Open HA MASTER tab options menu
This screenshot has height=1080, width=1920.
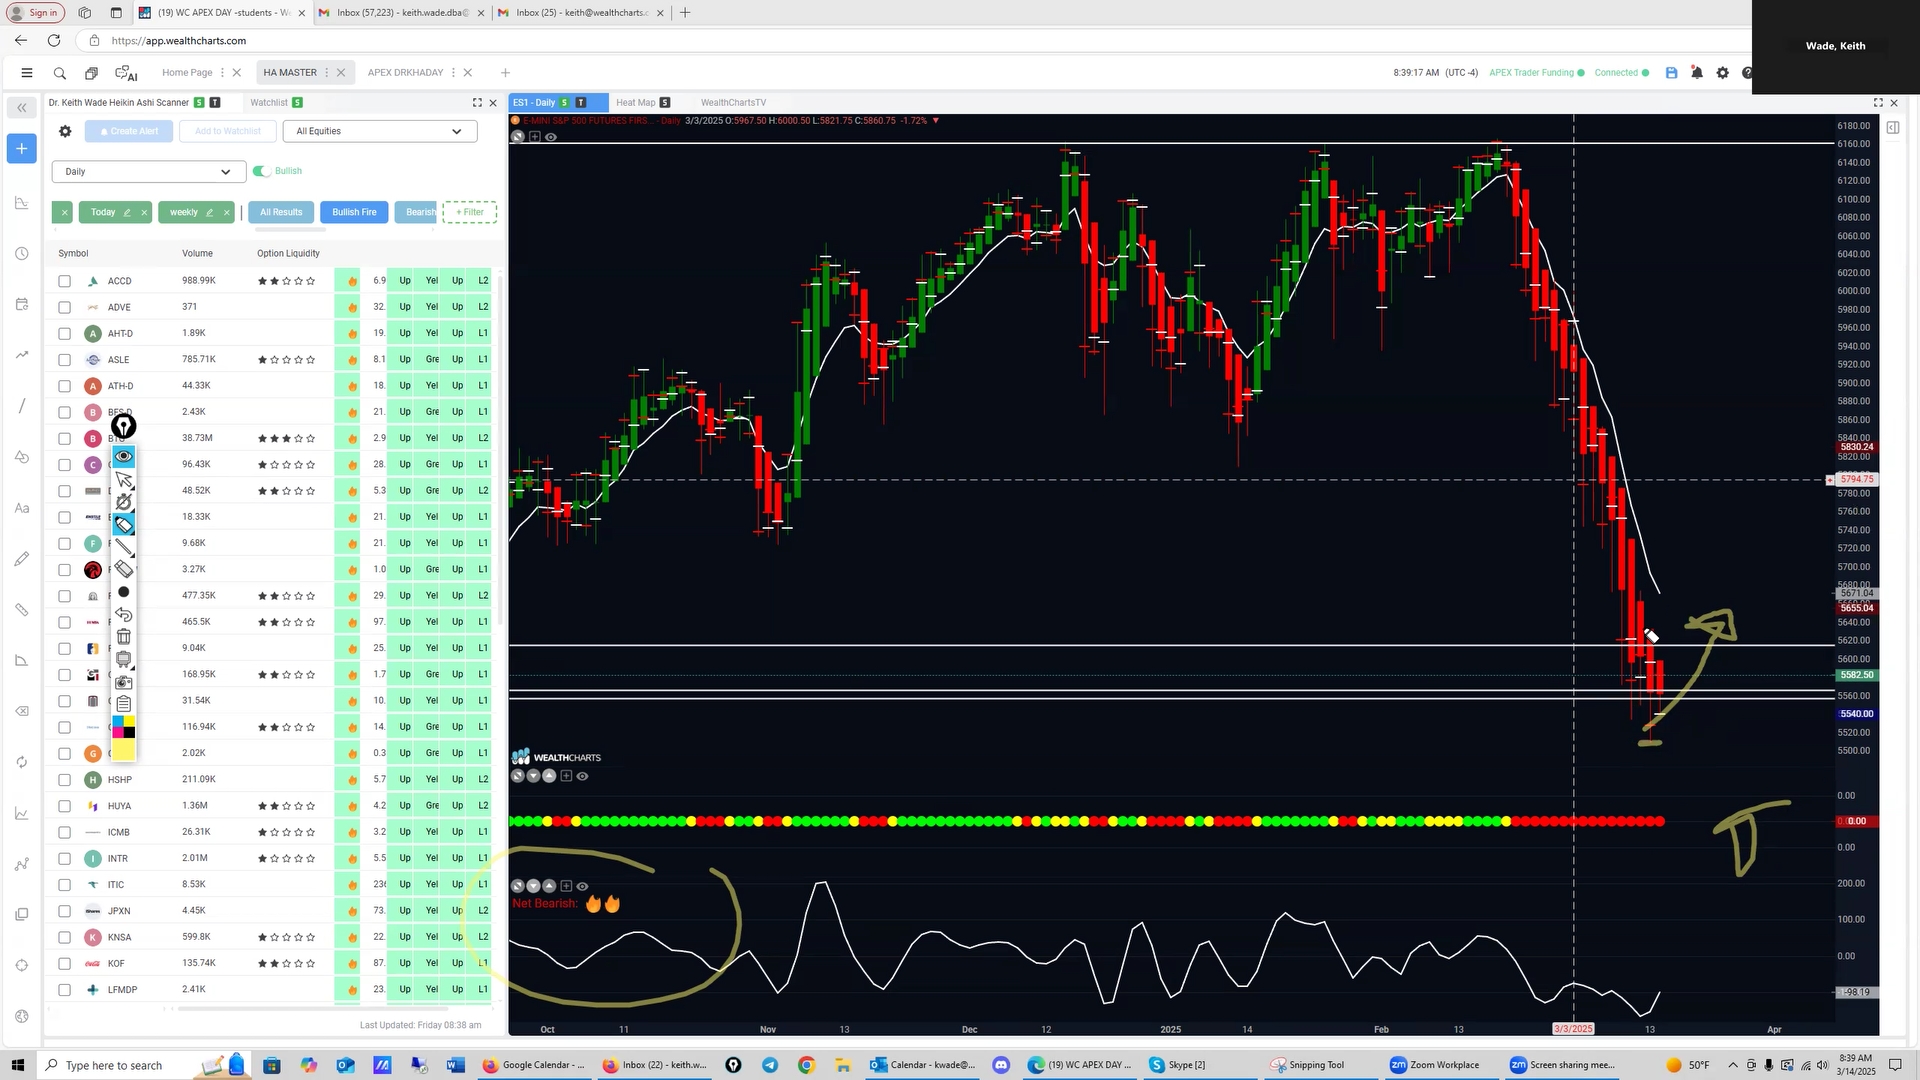[x=327, y=73]
